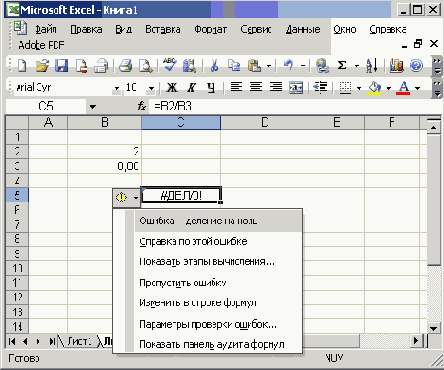Viewport: 444px width, 370px height.
Task: Click the Paste clipboard icon
Action: click(254, 66)
